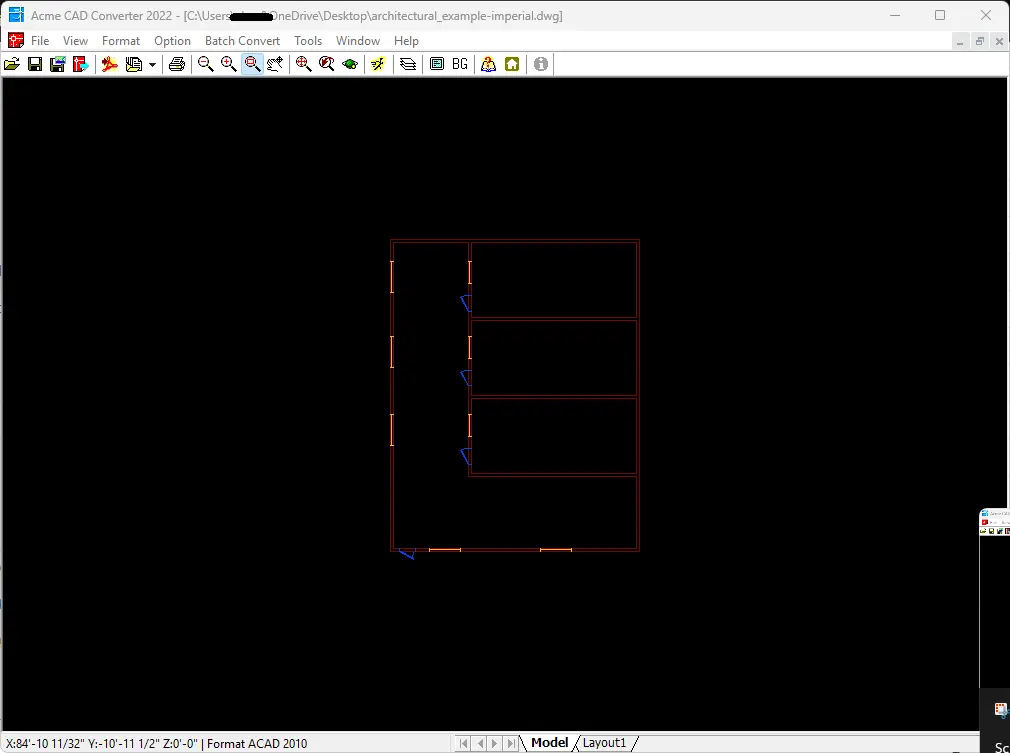
Task: Switch to the Layout1 tab
Action: [x=604, y=743]
